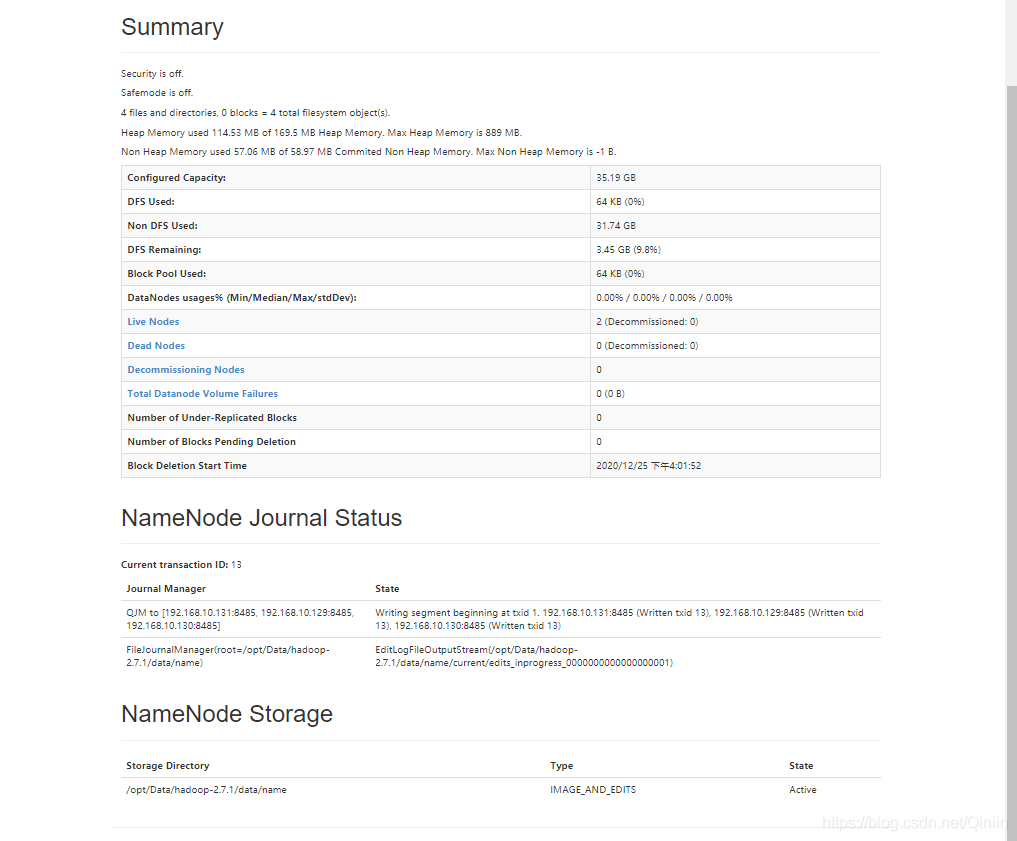Screen dimensions: 1017x841
Task: Click Number of Blocks Pending Deletion label
Action: 211,442
